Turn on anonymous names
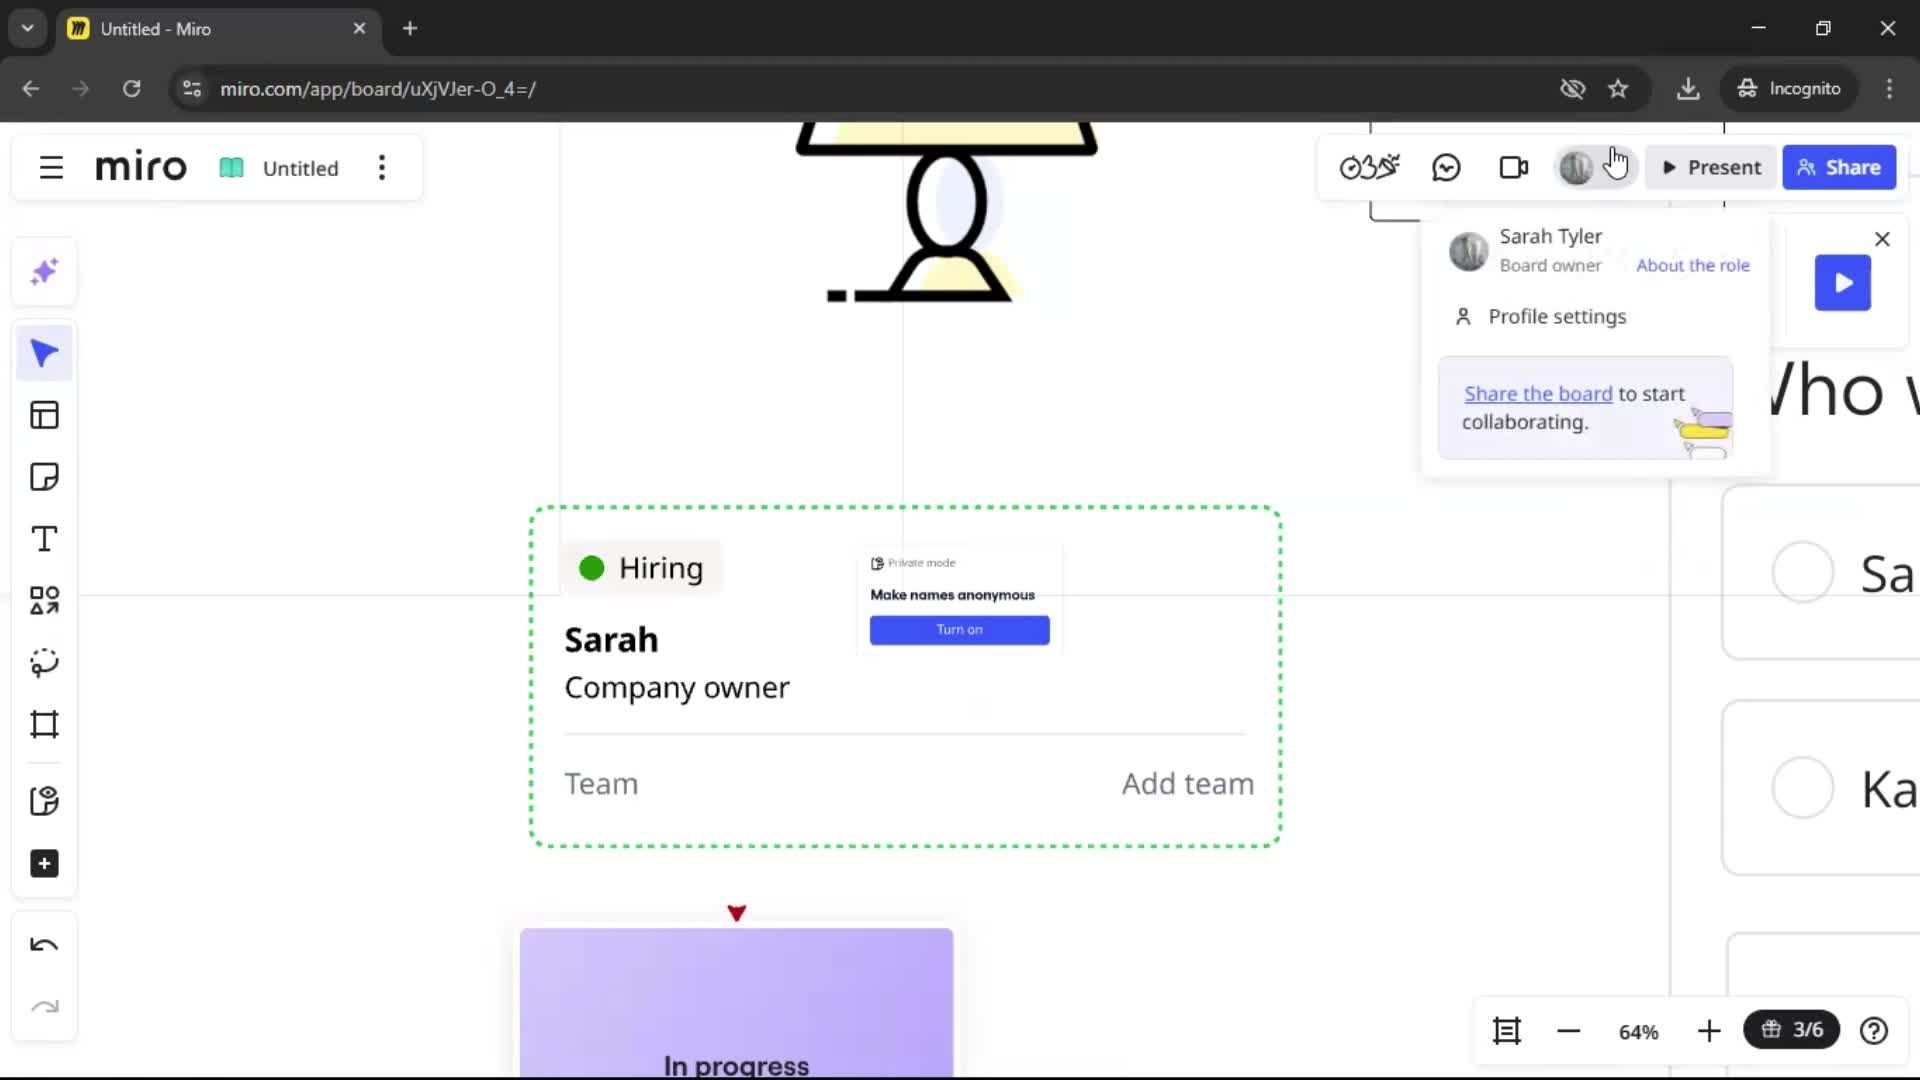Viewport: 1920px width, 1080px height. tap(959, 630)
